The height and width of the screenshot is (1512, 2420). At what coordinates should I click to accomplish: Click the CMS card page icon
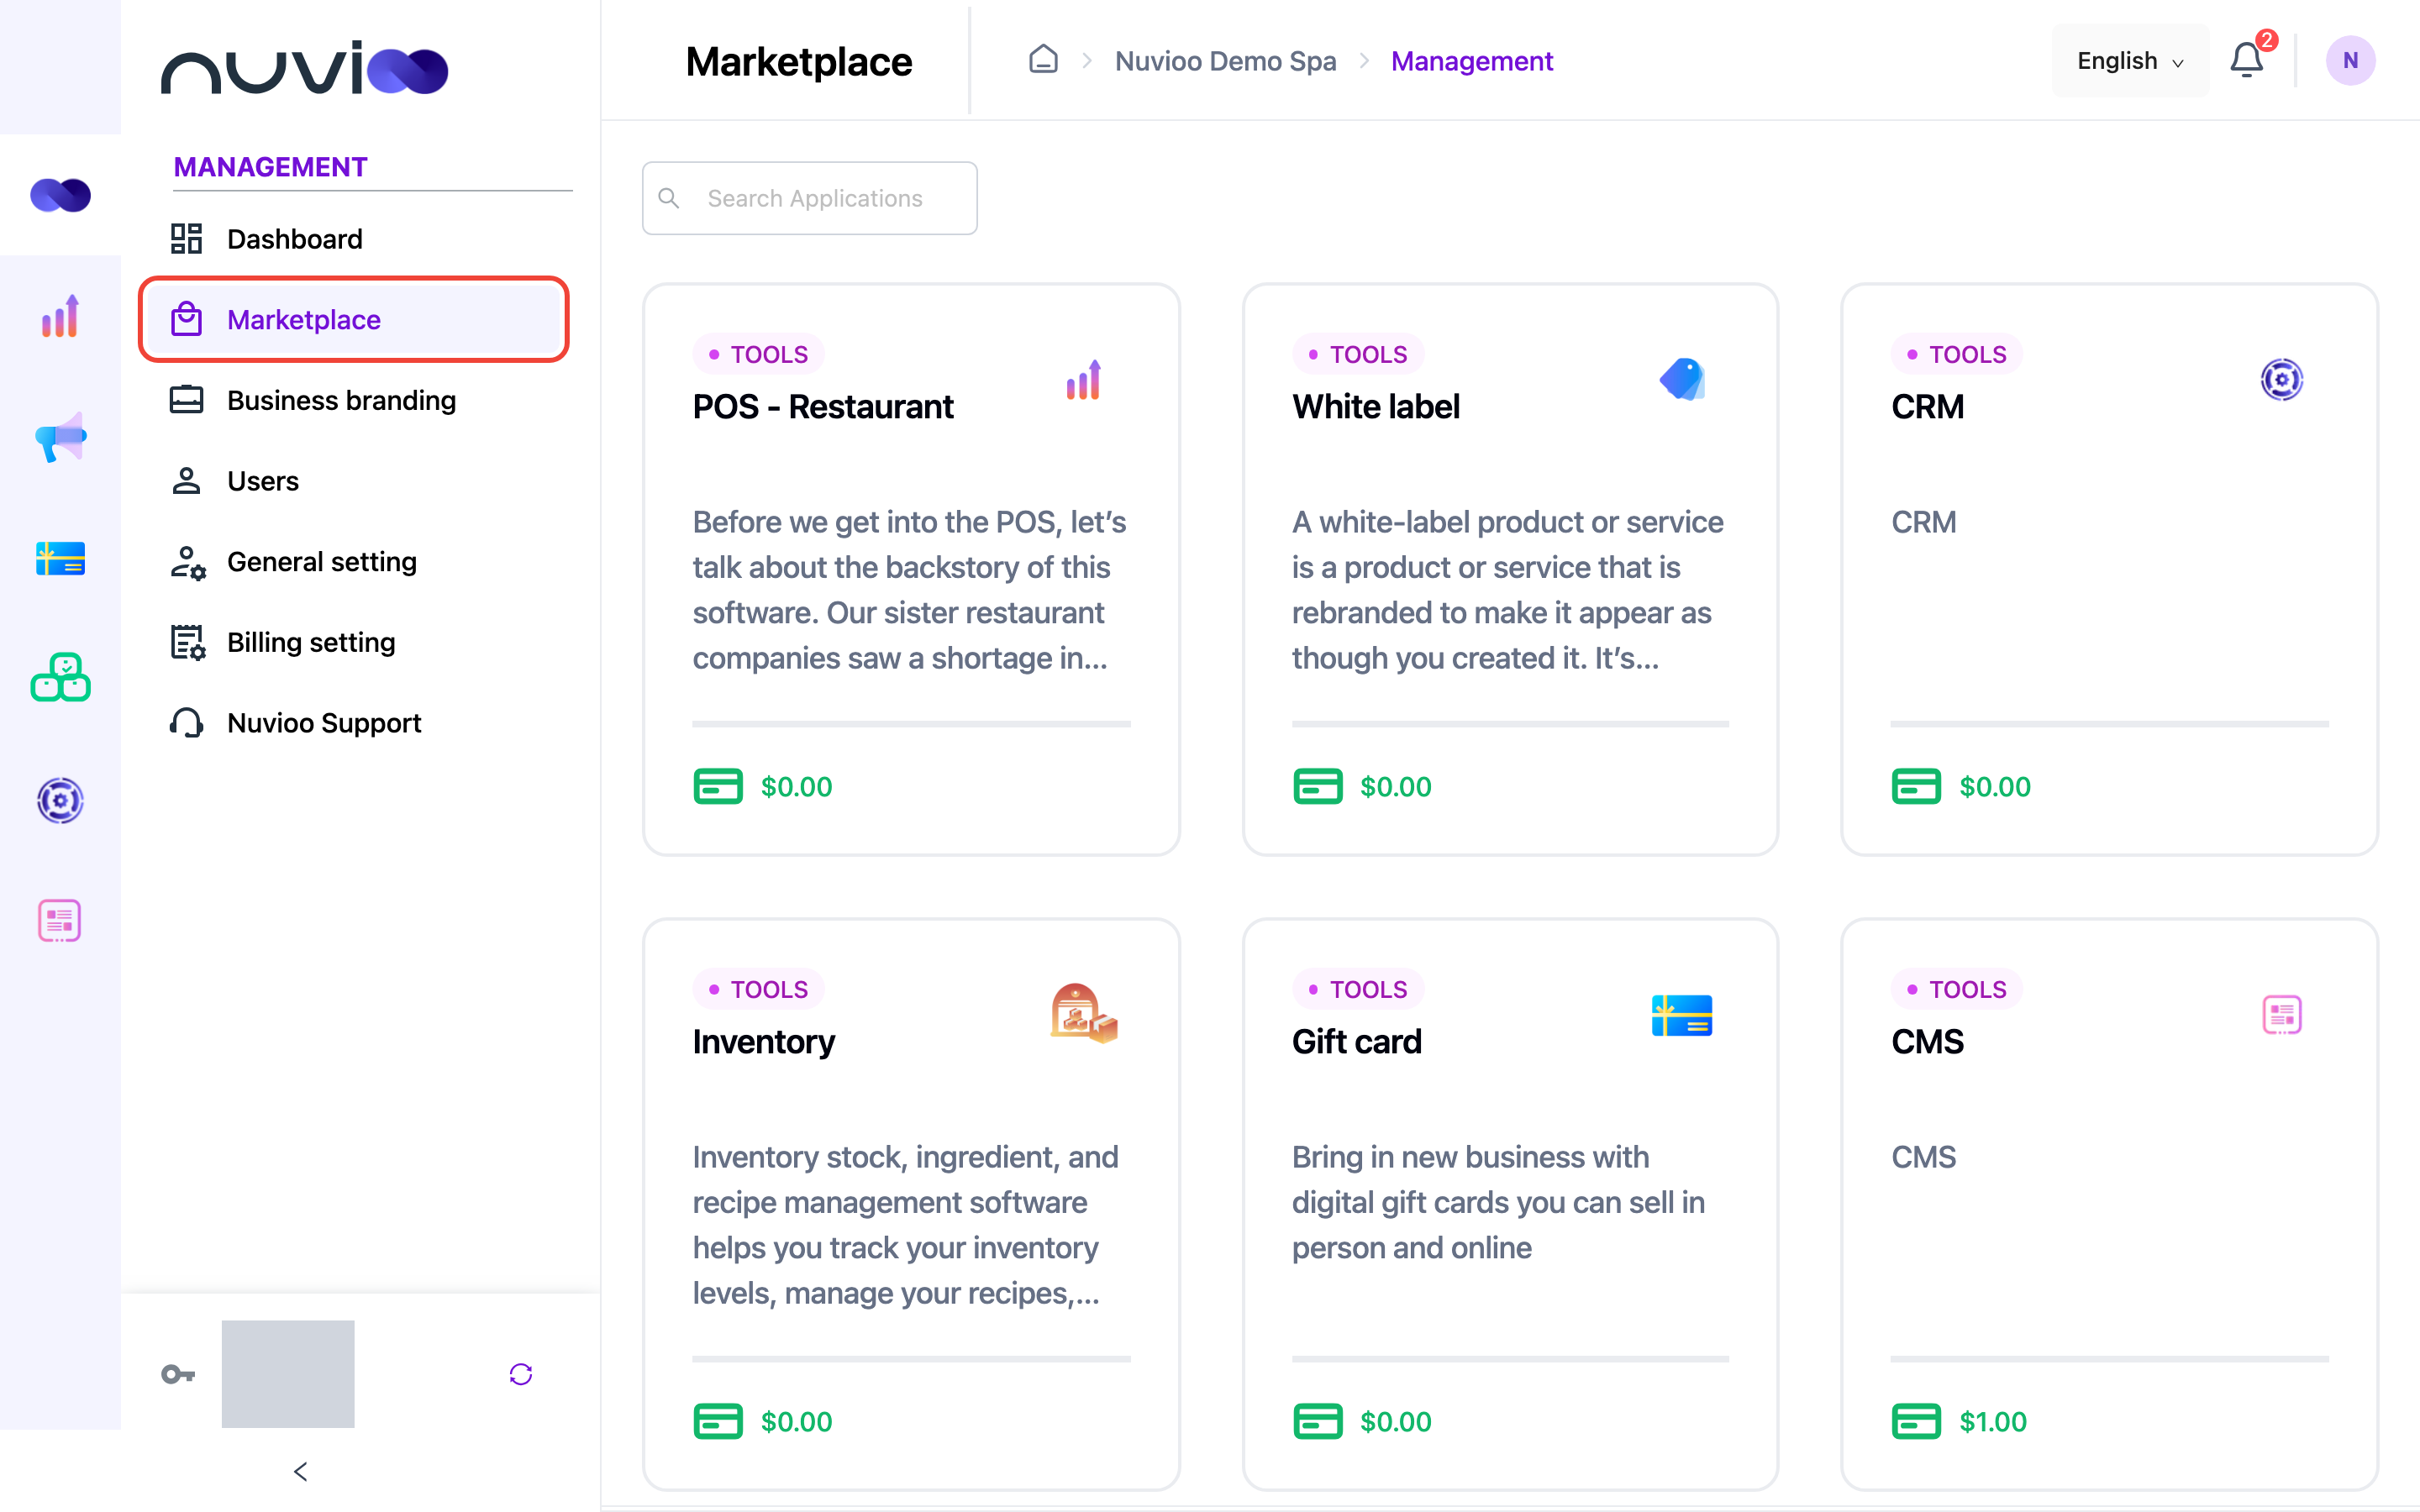pos(2281,1015)
